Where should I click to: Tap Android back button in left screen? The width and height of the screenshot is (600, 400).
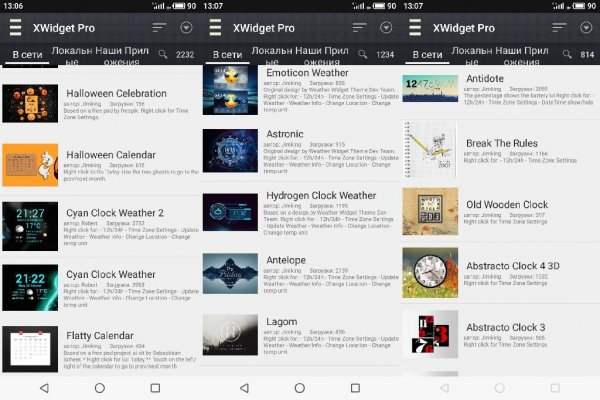pos(44,388)
